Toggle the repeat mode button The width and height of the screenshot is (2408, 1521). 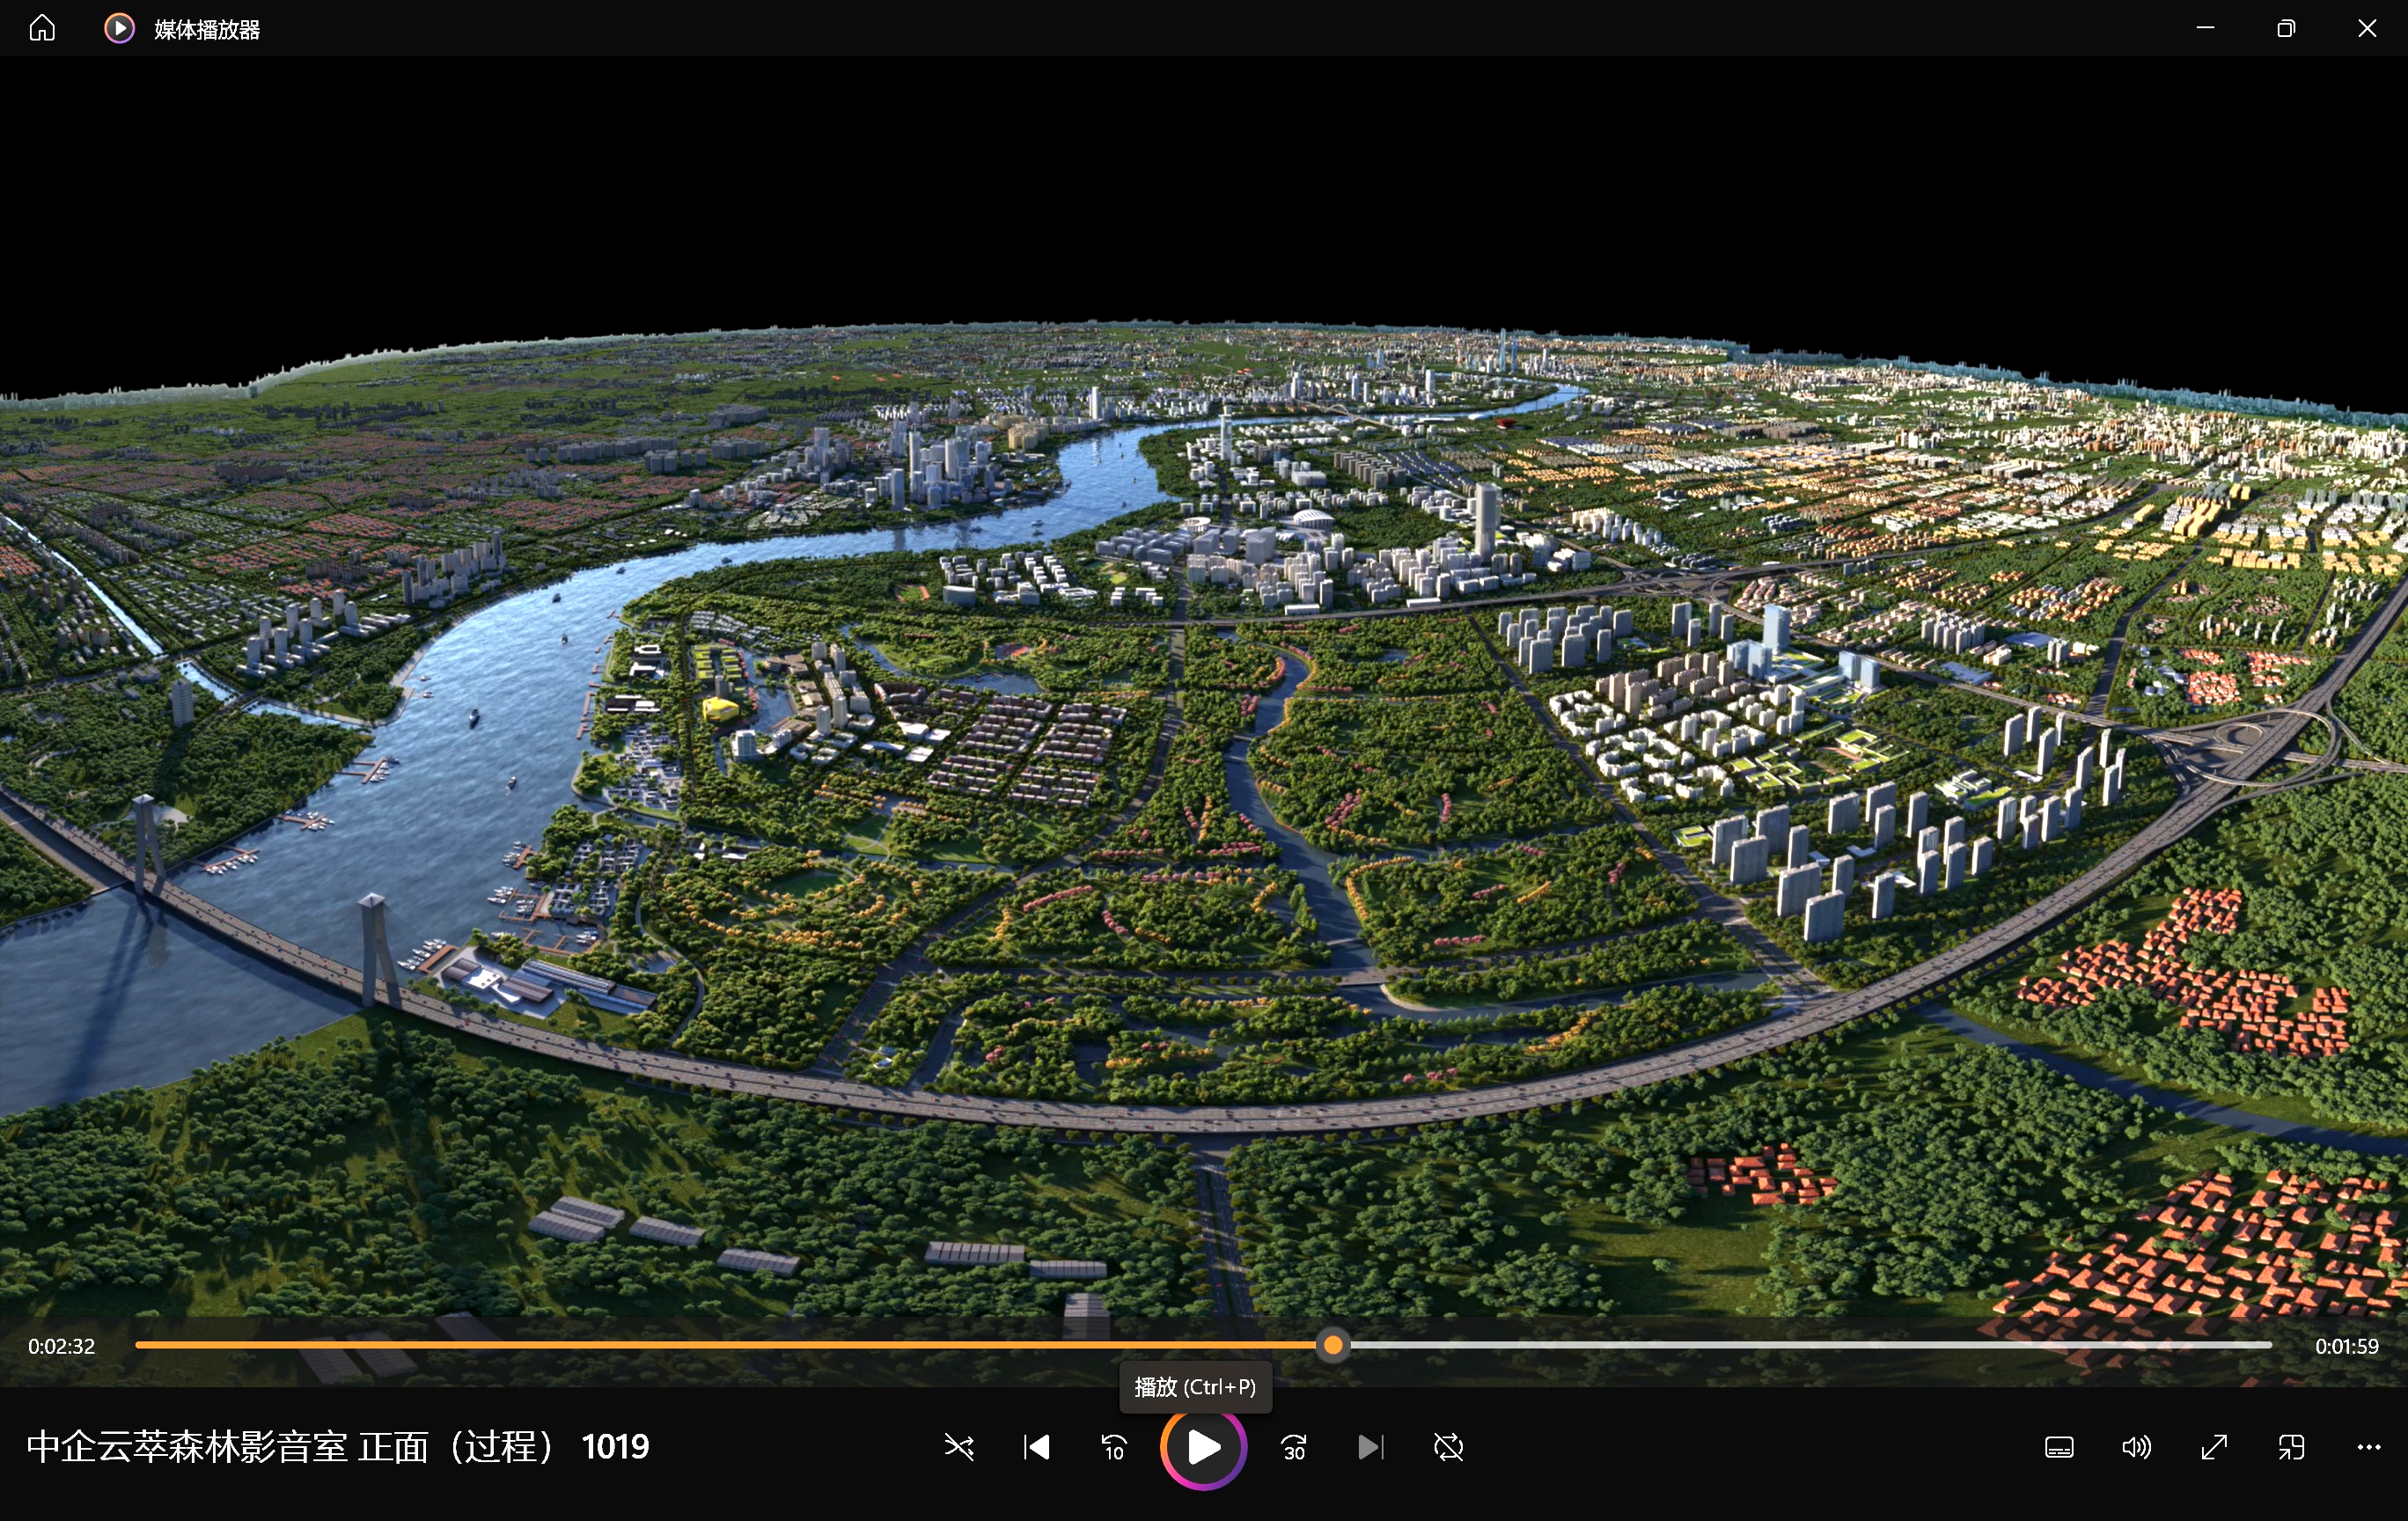click(1448, 1446)
